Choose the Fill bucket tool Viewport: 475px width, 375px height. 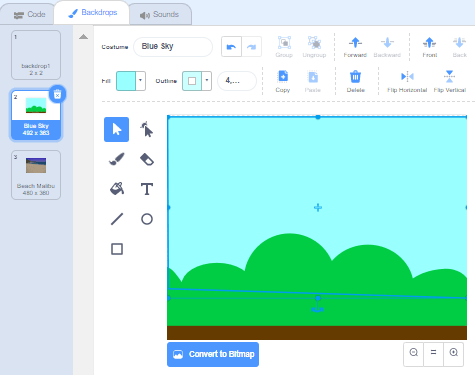click(x=117, y=189)
